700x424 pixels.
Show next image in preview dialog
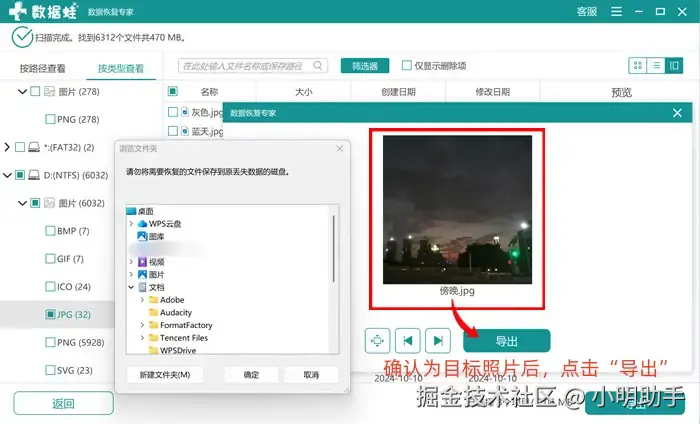(438, 341)
